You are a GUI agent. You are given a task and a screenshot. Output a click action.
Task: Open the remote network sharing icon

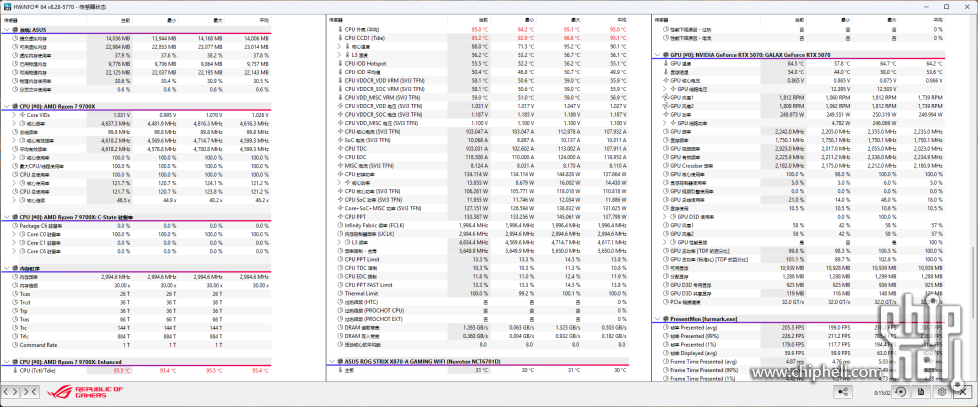point(843,392)
